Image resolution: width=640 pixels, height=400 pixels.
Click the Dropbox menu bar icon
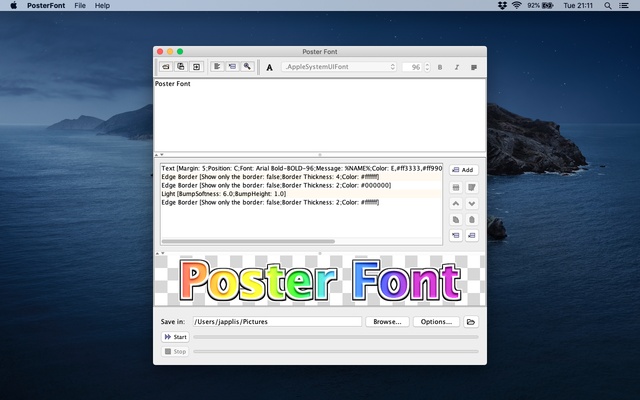[x=502, y=6]
